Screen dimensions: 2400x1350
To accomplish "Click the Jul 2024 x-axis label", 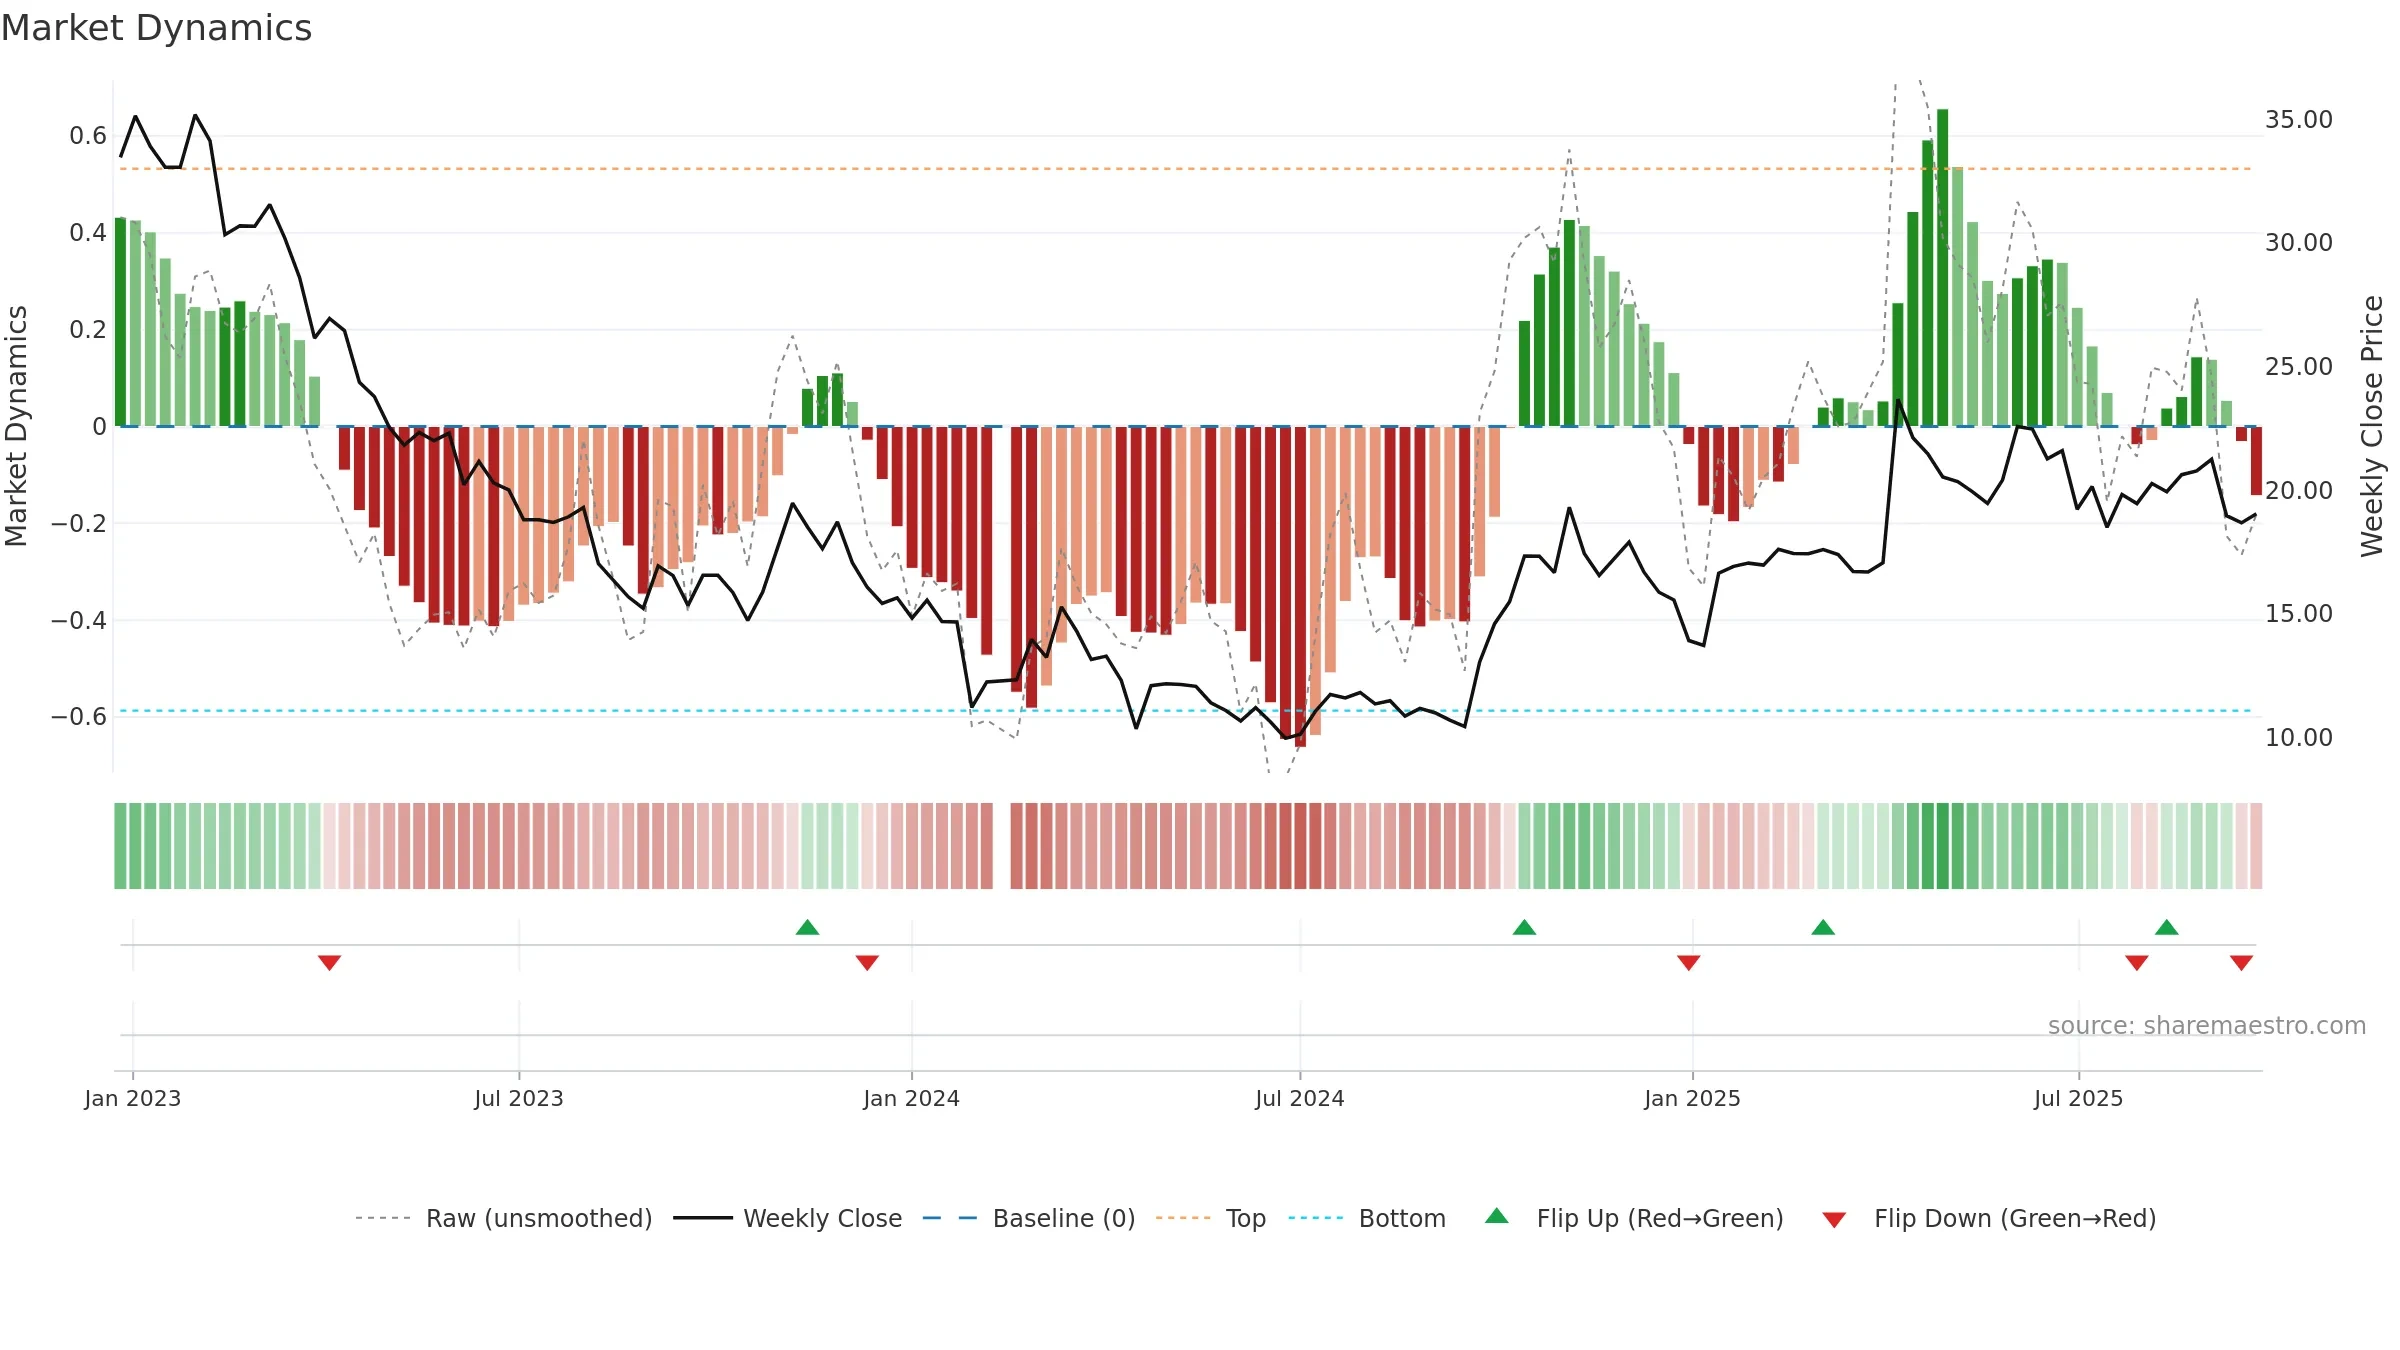I will pyautogui.click(x=1300, y=1098).
